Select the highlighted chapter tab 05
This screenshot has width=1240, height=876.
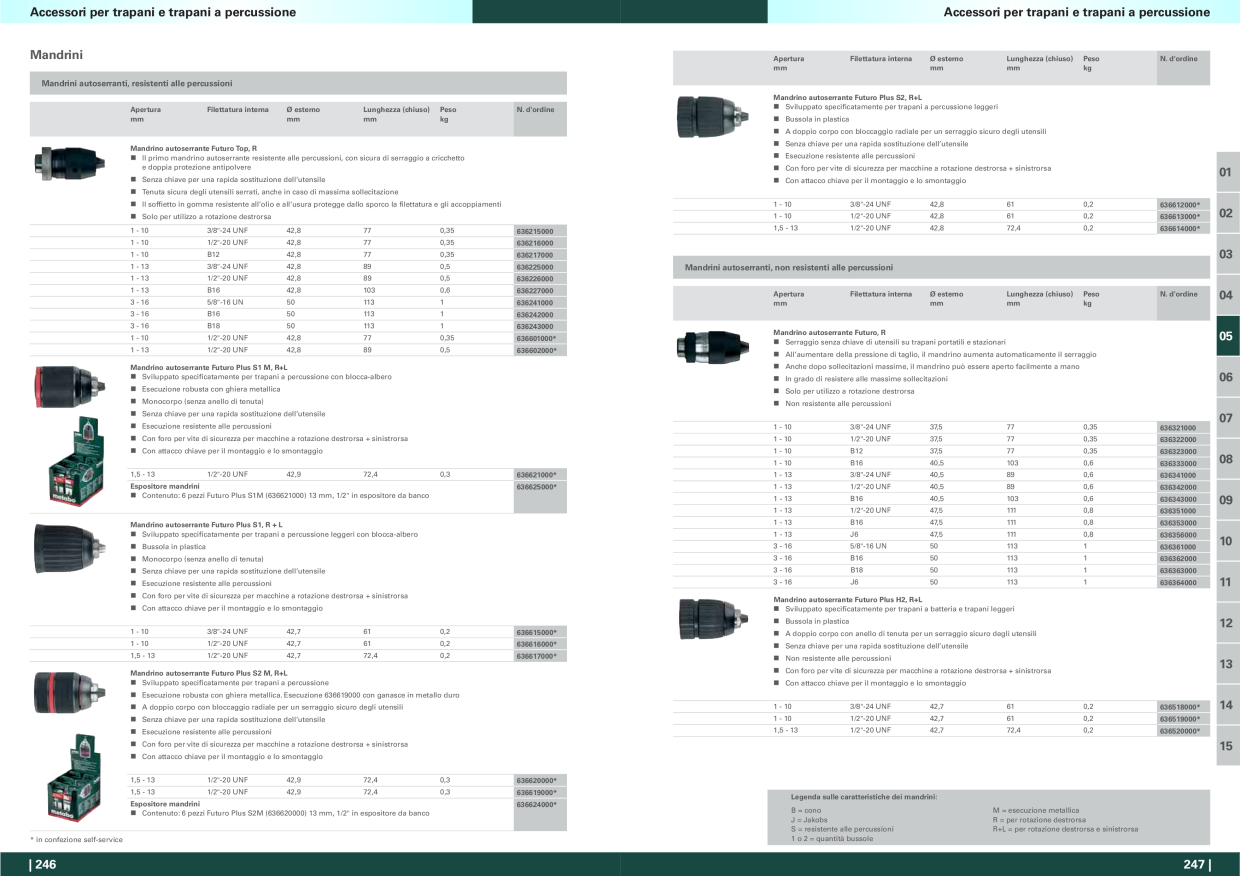[x=1227, y=336]
